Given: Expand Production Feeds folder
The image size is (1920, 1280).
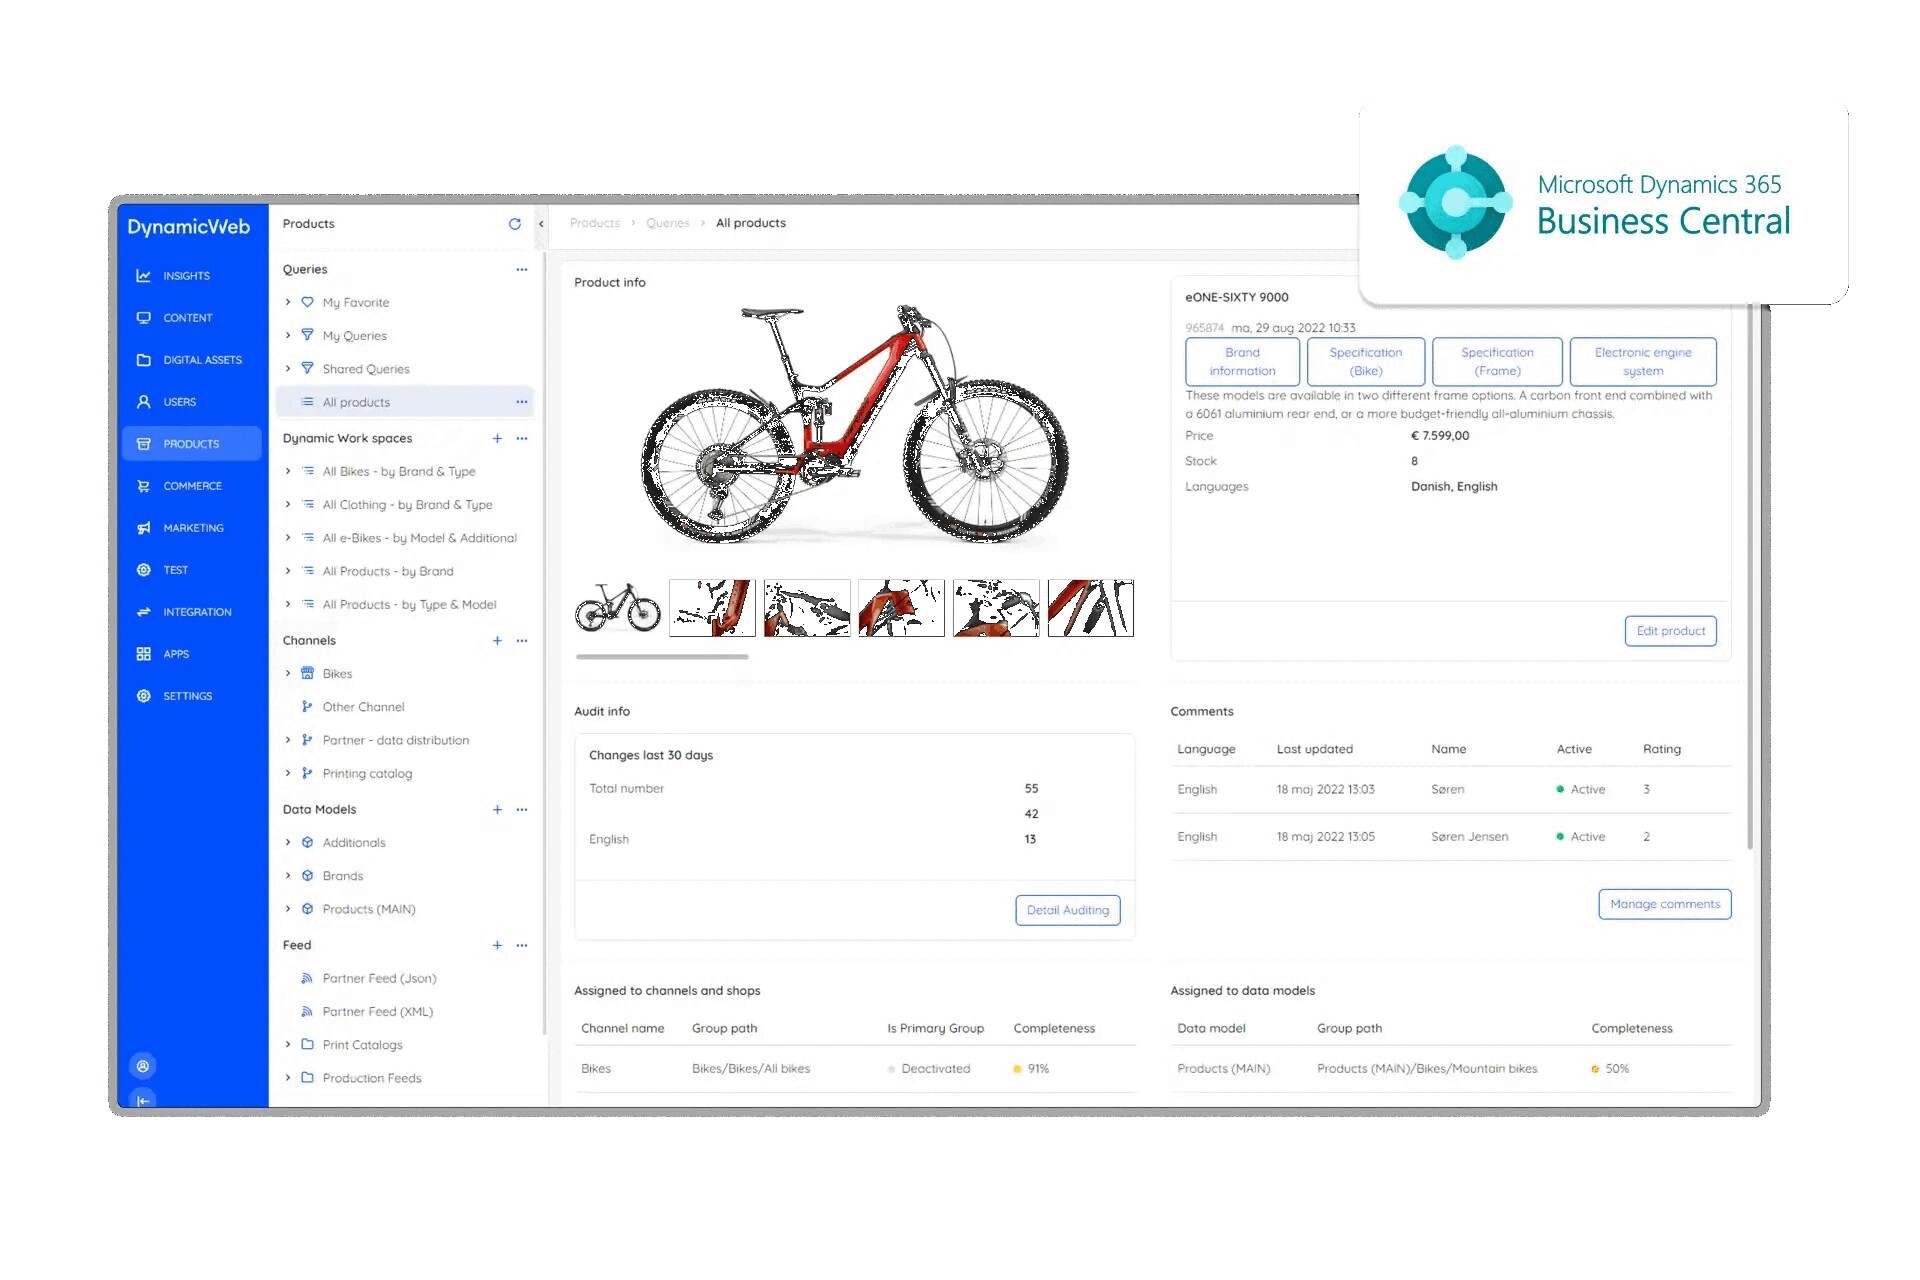Looking at the screenshot, I should pos(288,1078).
